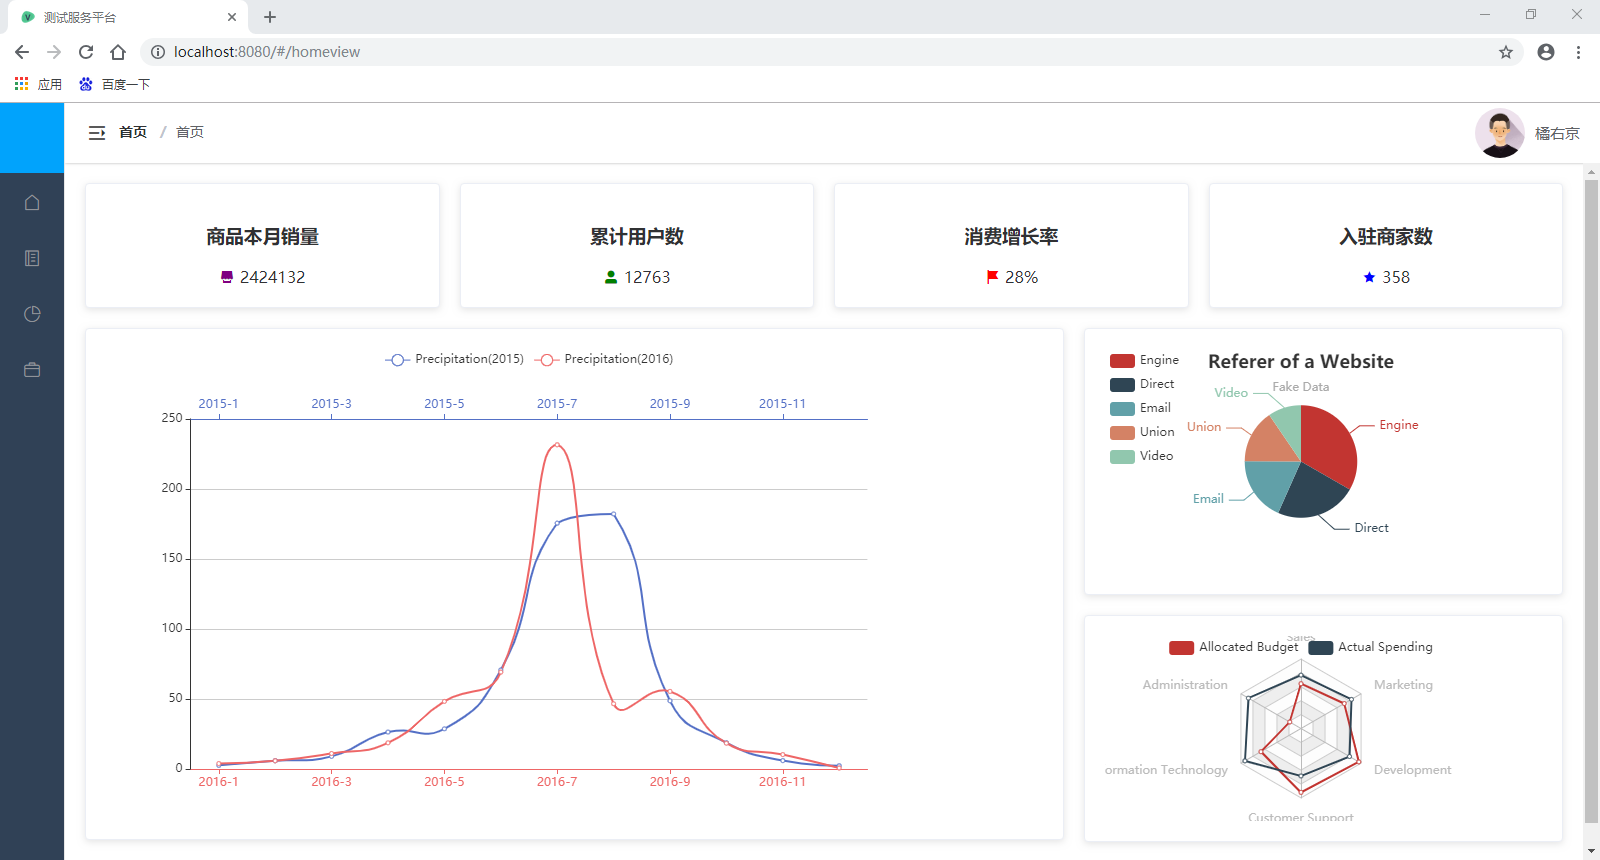Screen dimensions: 1600x860
Task: Open the apps bookmark shortcut
Action: (x=38, y=84)
